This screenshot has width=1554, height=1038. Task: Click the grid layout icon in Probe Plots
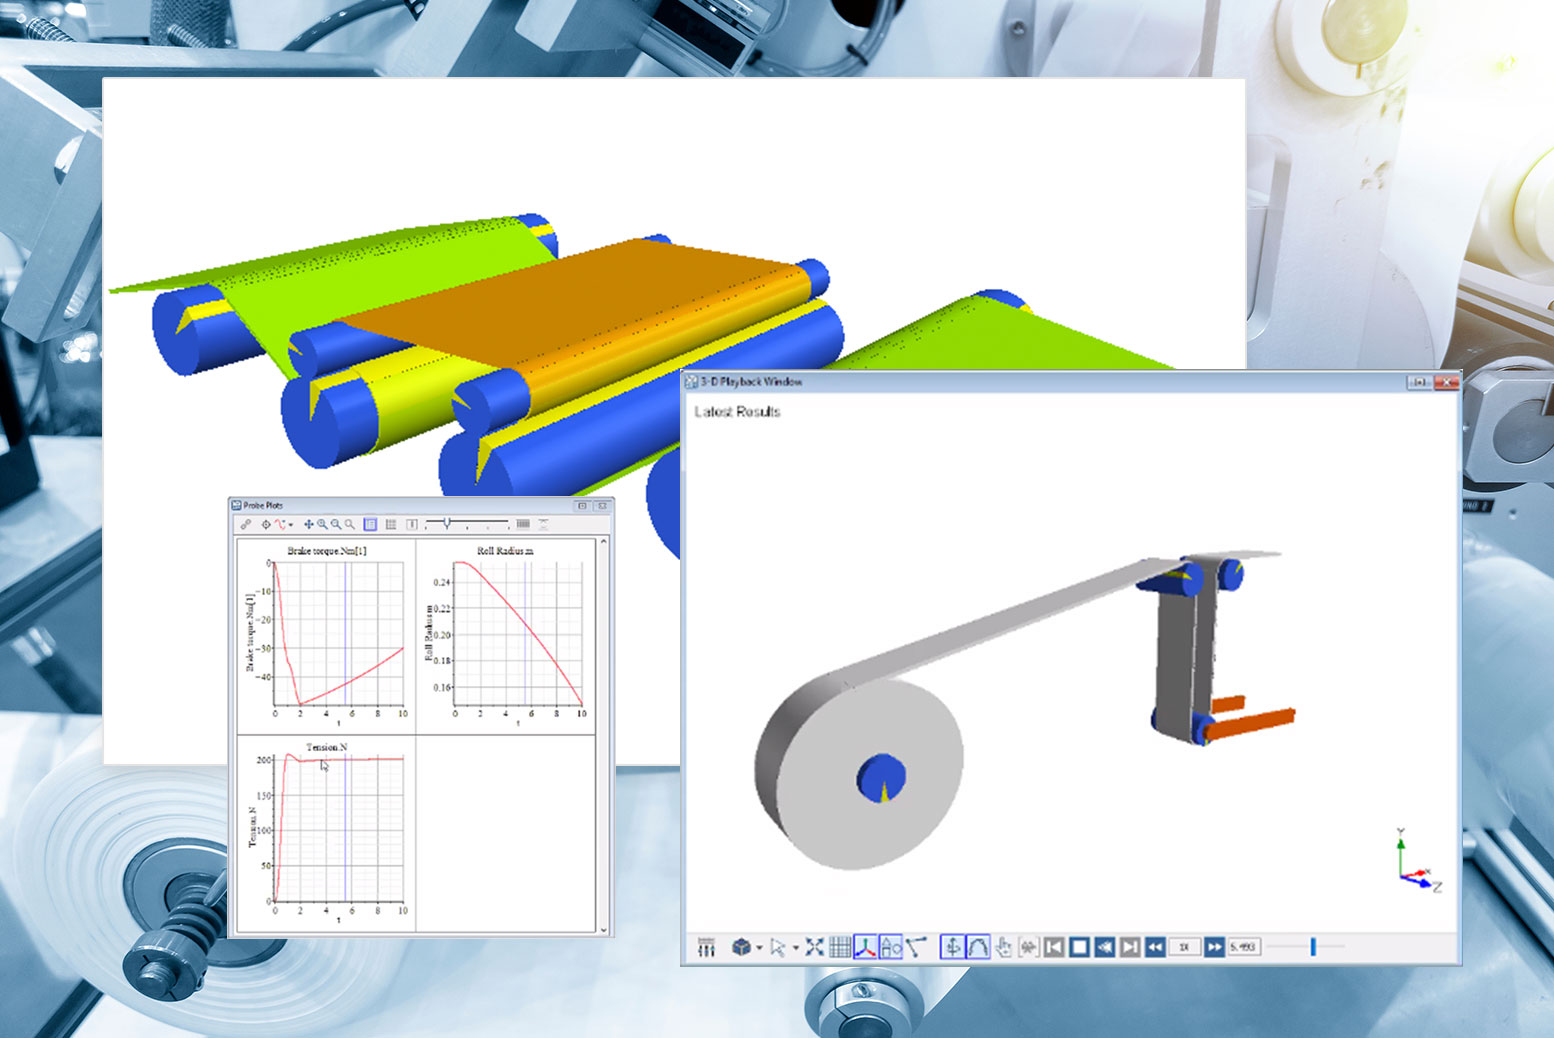coord(391,524)
